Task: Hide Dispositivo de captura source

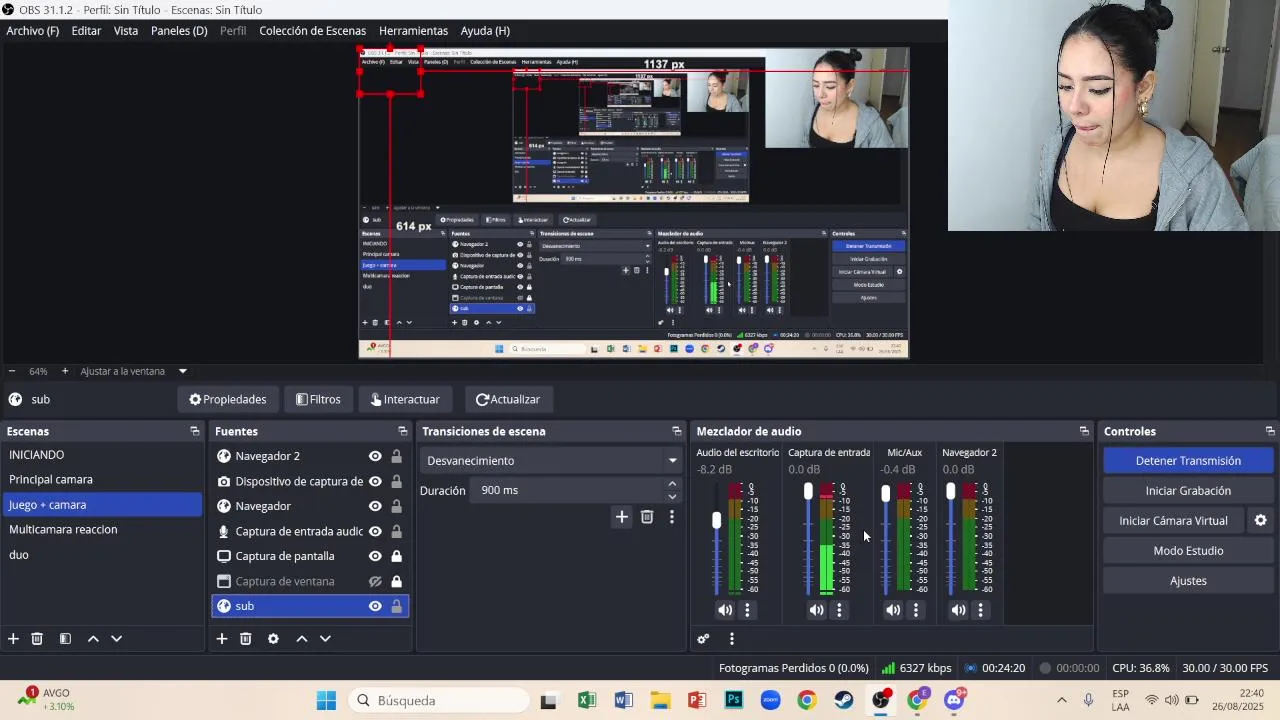Action: point(375,481)
